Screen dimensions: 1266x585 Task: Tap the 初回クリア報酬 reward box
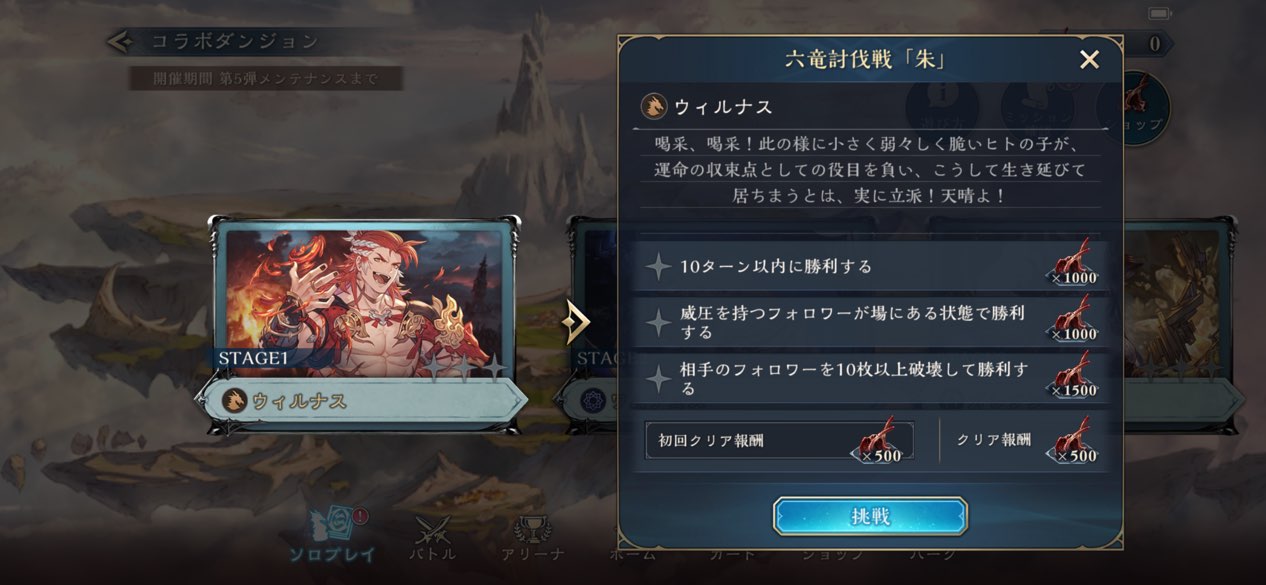779,440
